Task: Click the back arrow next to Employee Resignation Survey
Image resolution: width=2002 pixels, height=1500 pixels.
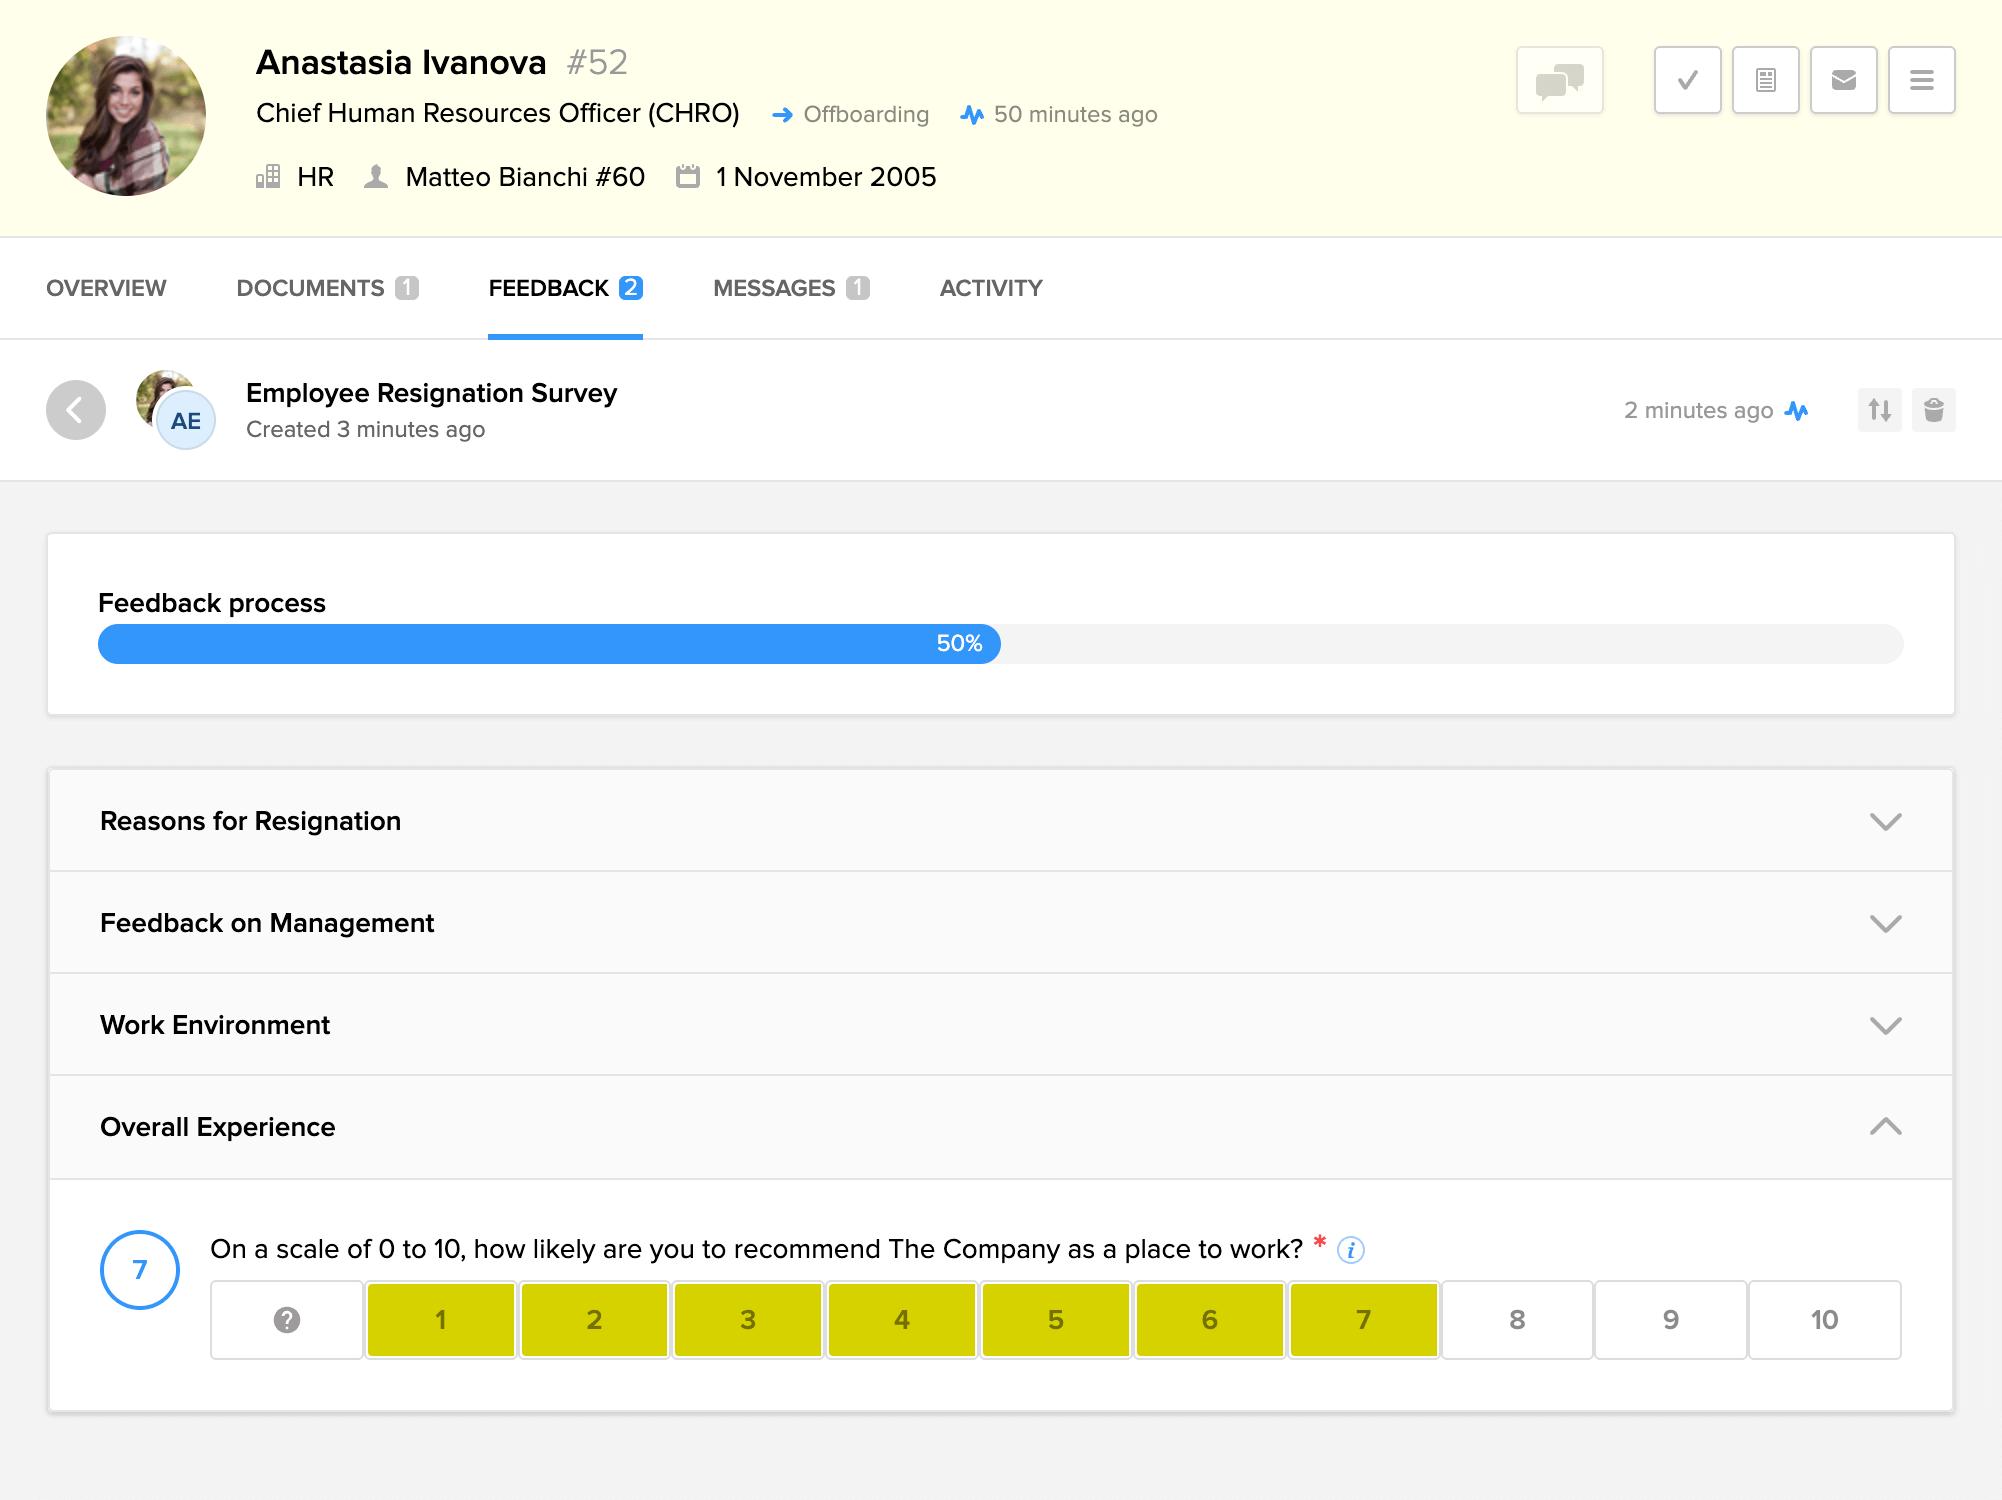Action: tap(75, 410)
